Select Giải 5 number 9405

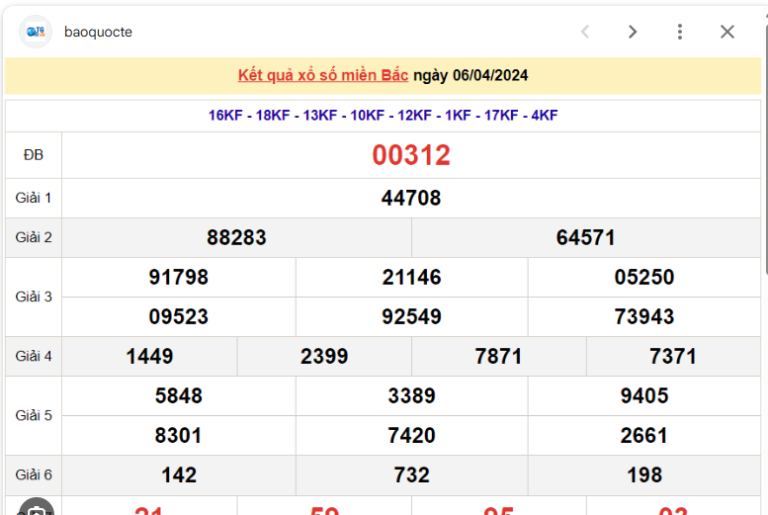click(644, 396)
